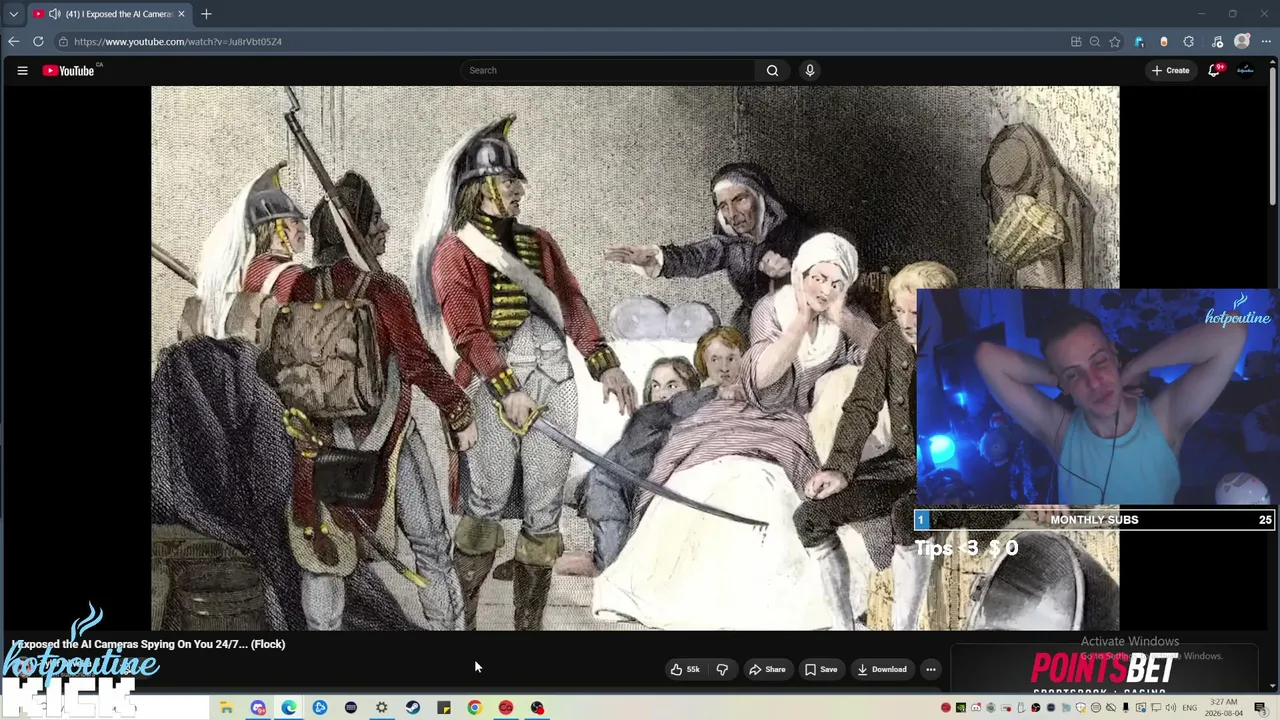The image size is (1280, 720).
Task: Like the video with 55k likes
Action: click(686, 669)
